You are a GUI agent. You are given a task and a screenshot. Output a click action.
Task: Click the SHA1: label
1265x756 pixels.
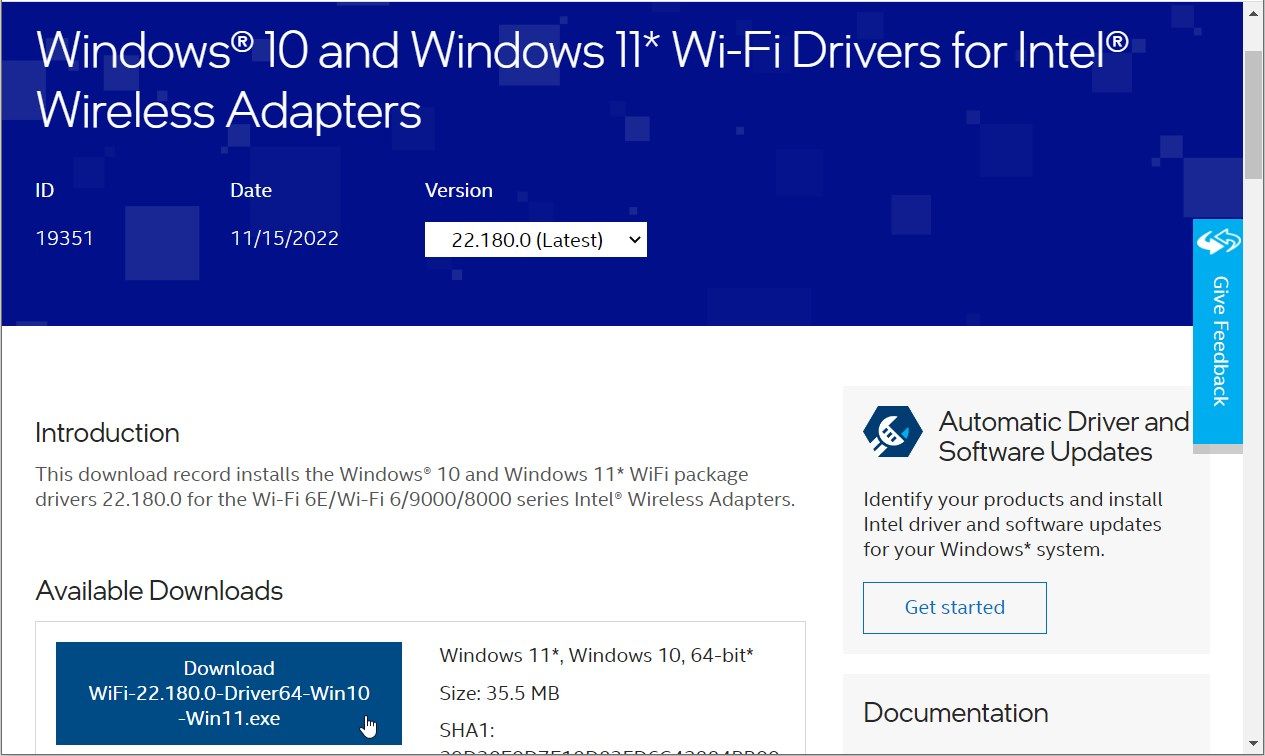click(x=467, y=730)
